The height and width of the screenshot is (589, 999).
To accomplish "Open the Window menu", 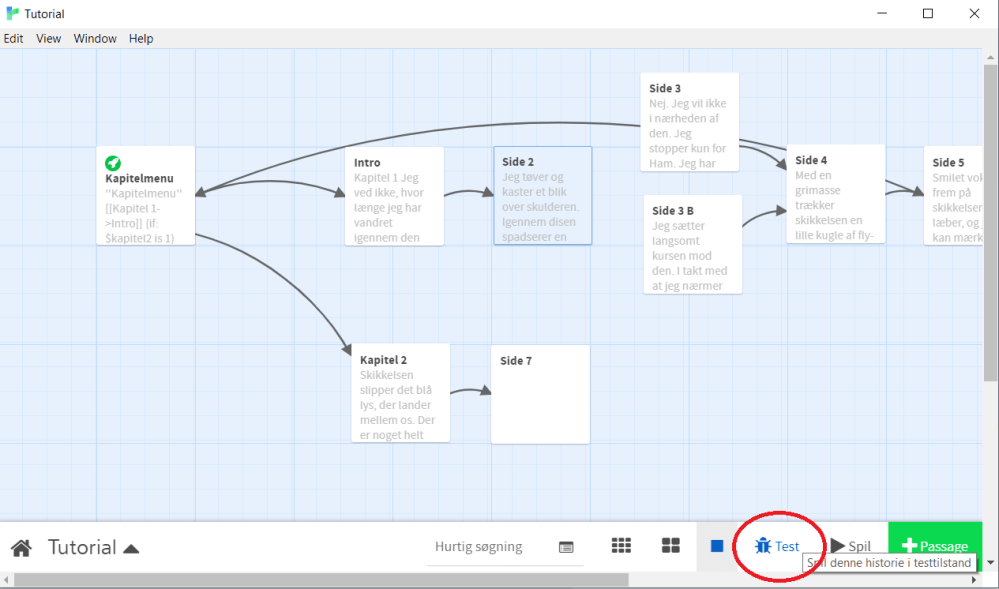I will coord(95,39).
